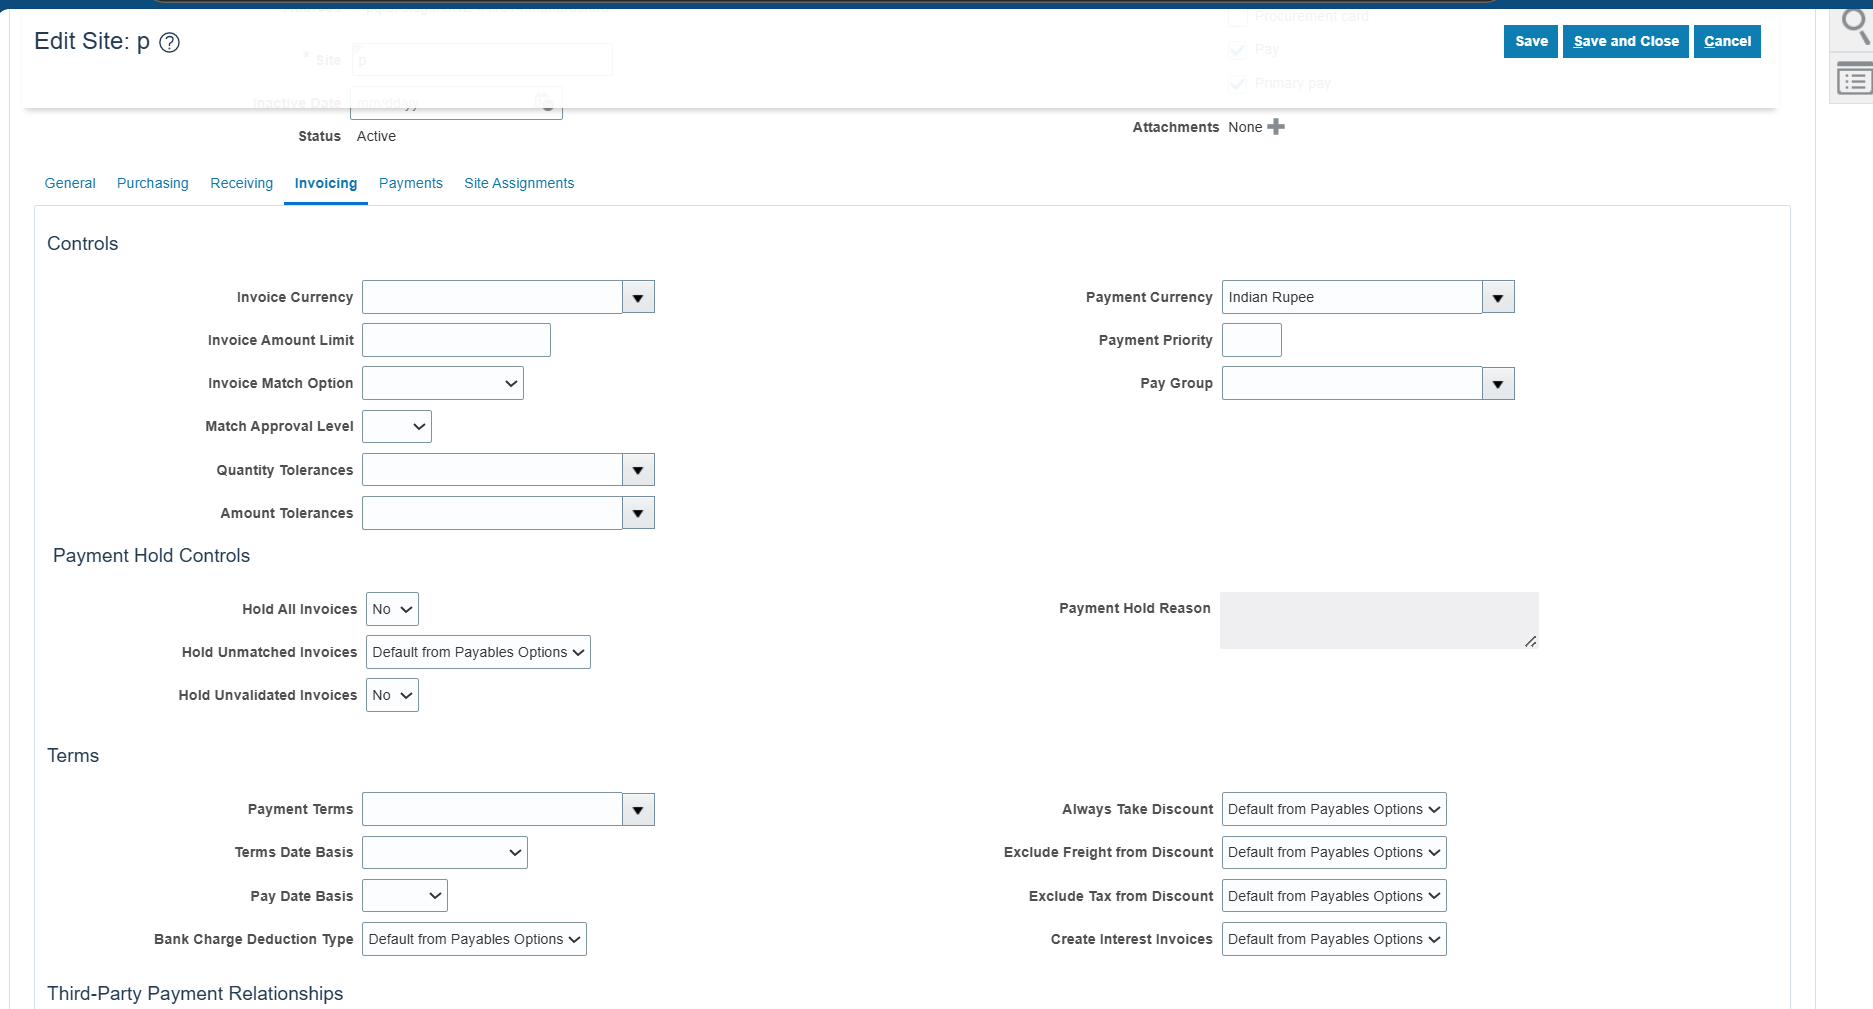Open the Site Assignments tab

[x=519, y=183]
